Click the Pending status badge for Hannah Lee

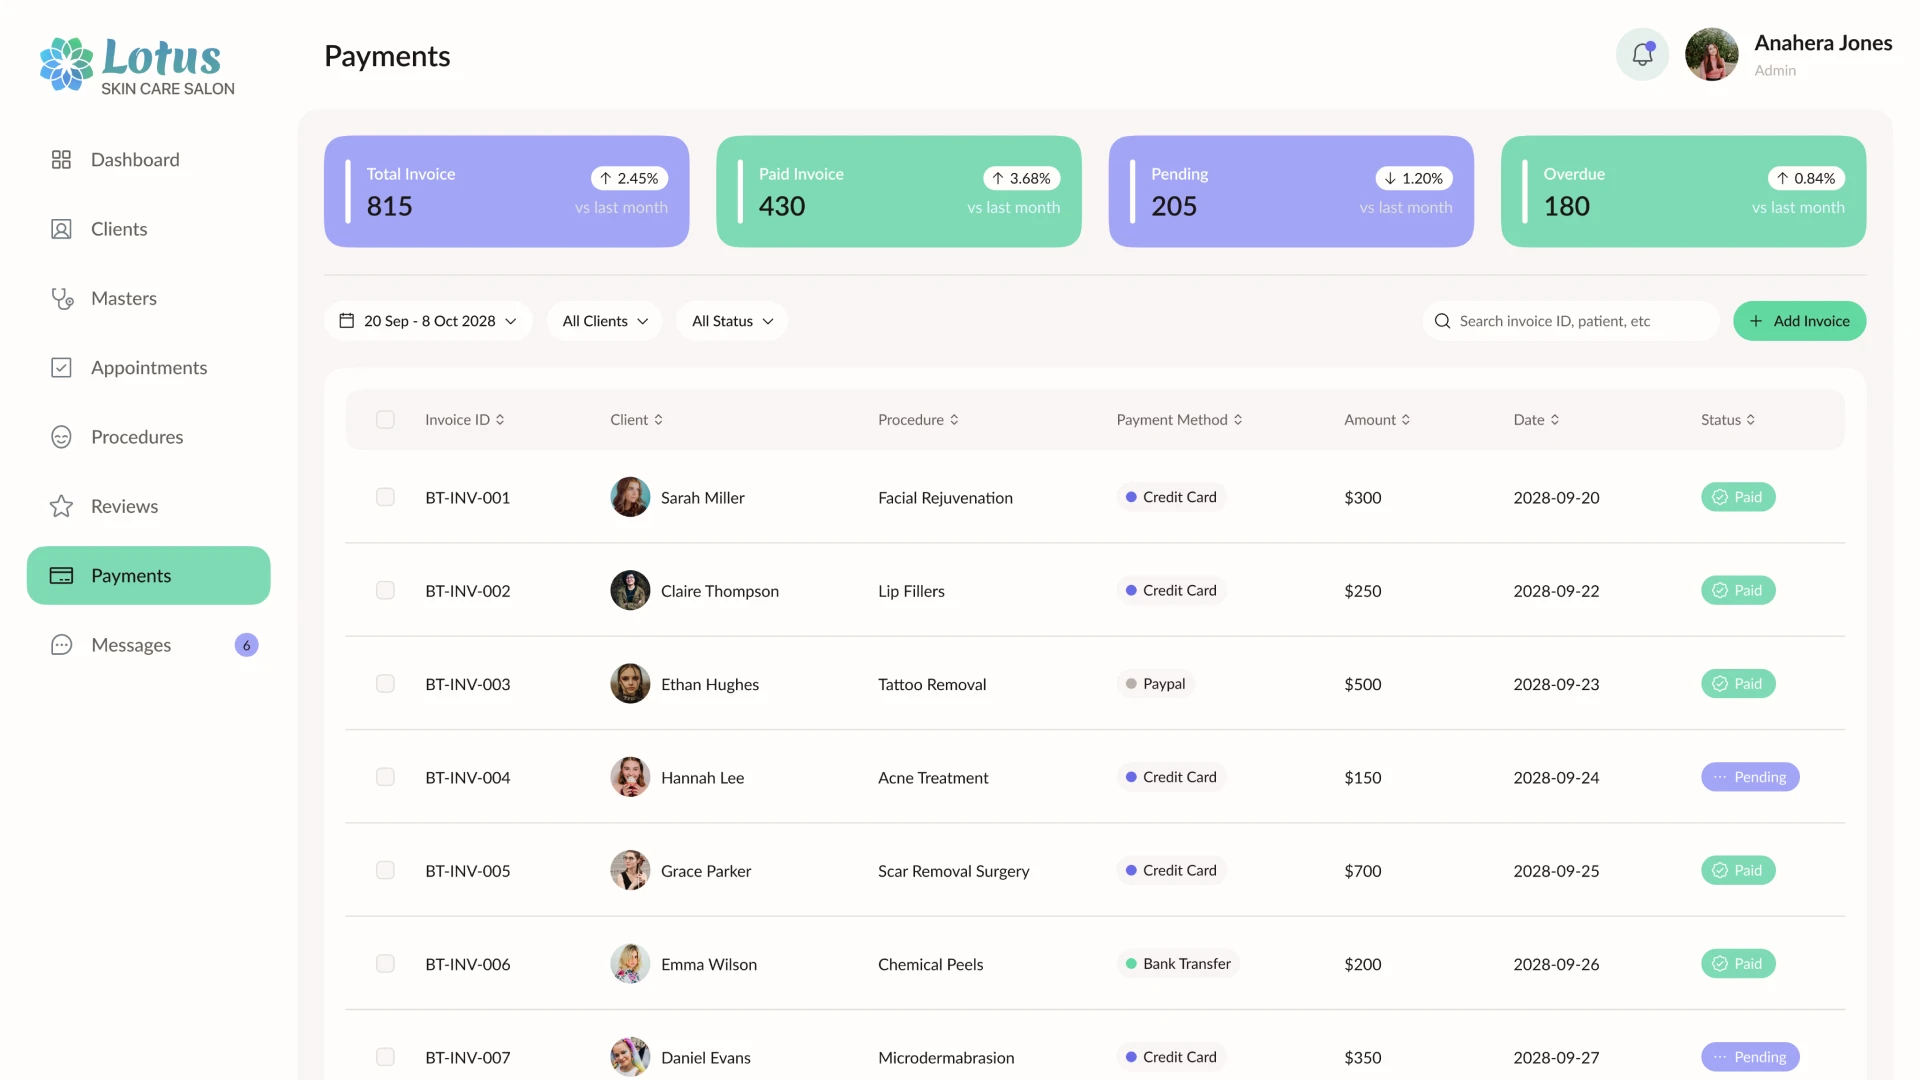tap(1749, 777)
